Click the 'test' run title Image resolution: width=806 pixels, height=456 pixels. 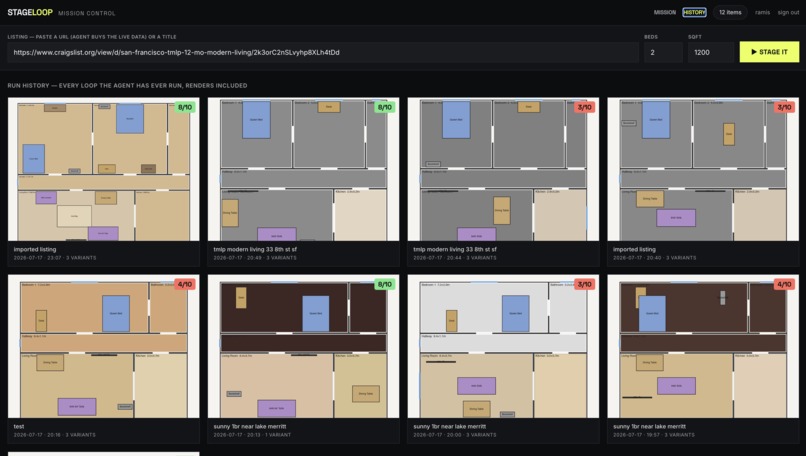point(19,426)
